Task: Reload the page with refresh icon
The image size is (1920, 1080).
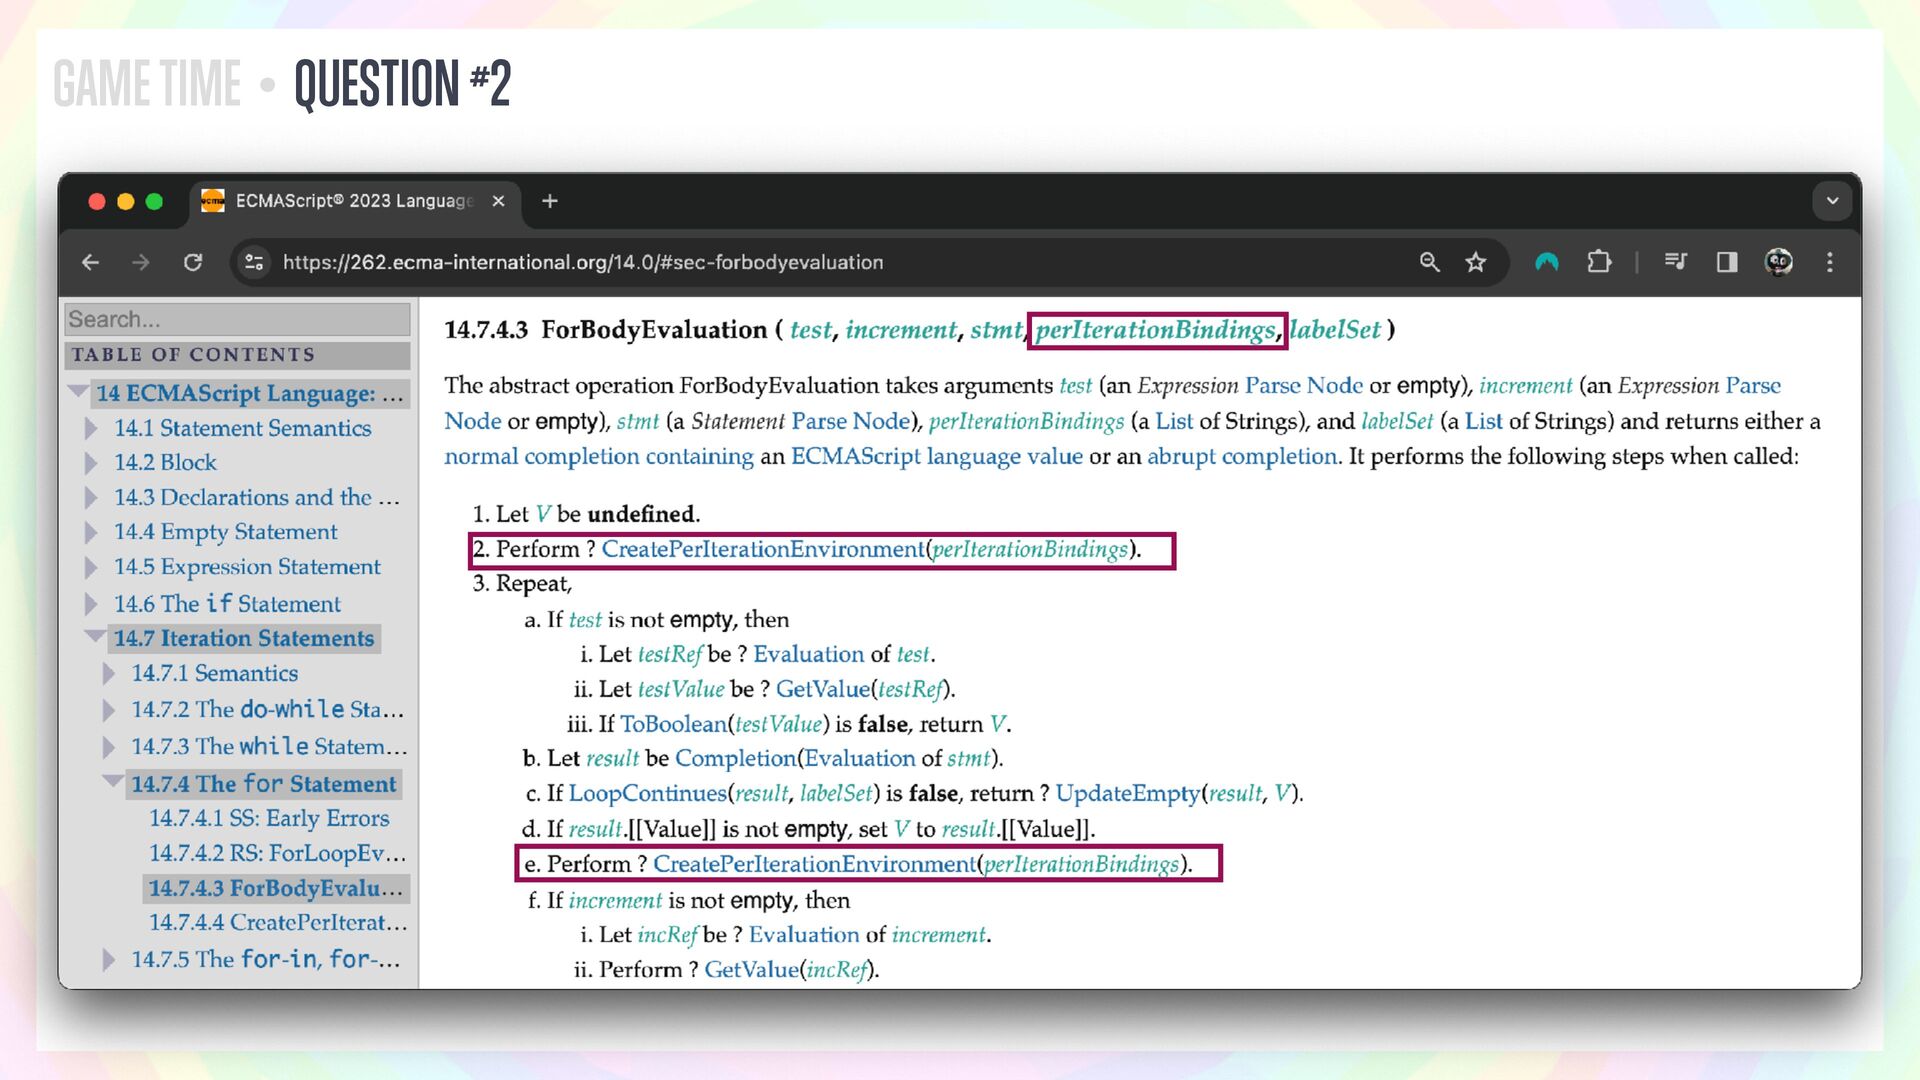Action: (x=193, y=262)
